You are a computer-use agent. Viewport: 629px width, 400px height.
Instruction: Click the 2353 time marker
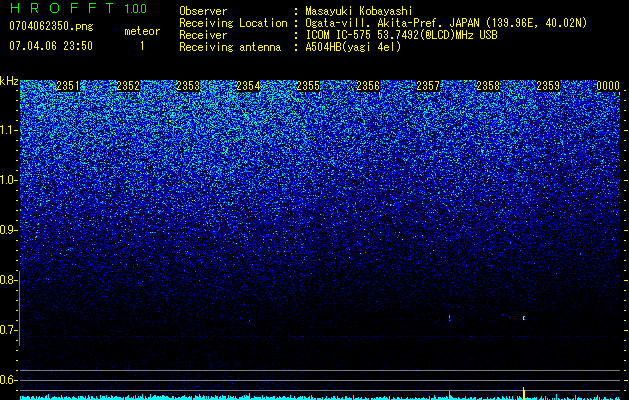[188, 86]
